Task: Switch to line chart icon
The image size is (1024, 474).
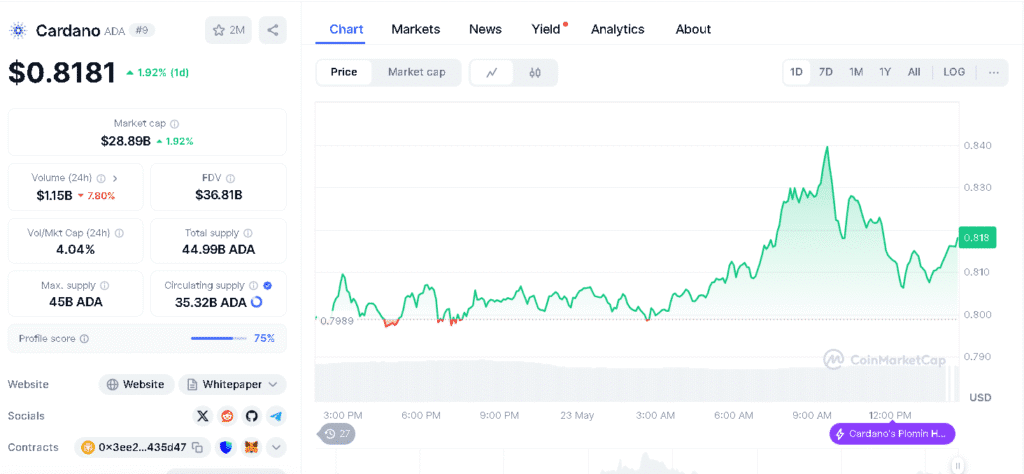Action: pos(492,72)
